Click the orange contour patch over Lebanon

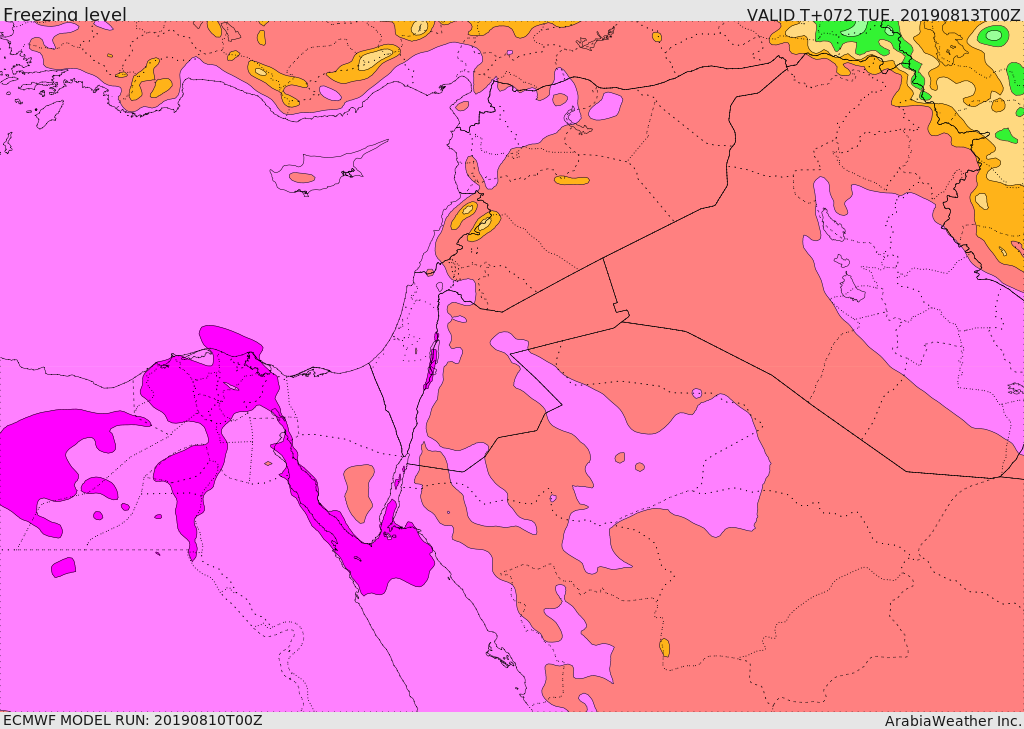click(x=466, y=214)
